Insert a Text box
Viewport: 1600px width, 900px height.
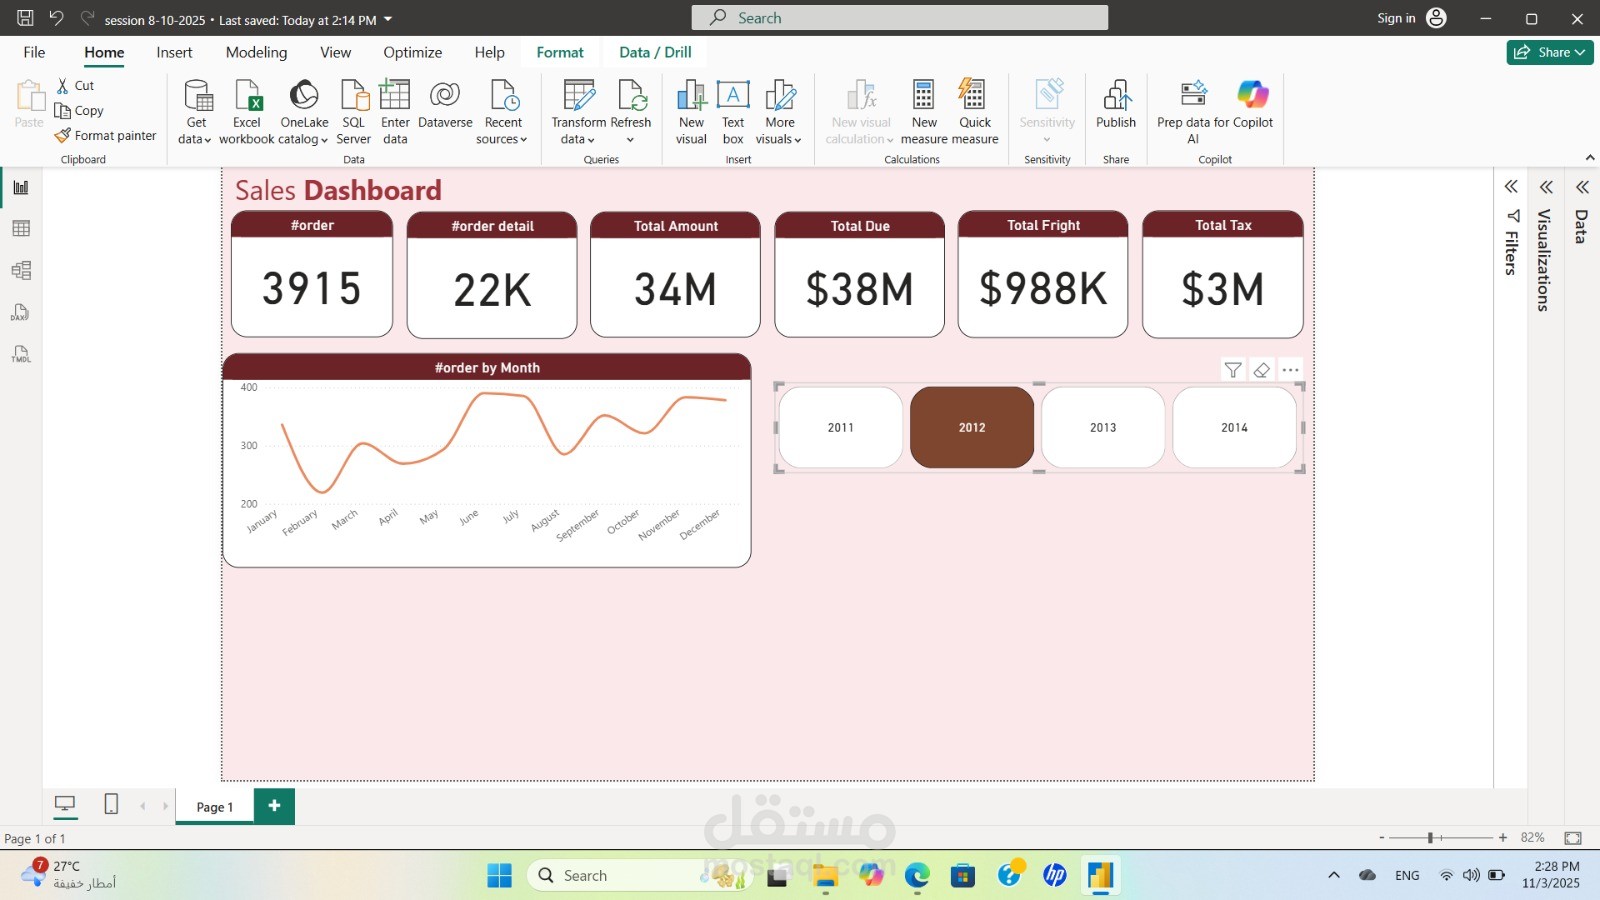click(733, 110)
